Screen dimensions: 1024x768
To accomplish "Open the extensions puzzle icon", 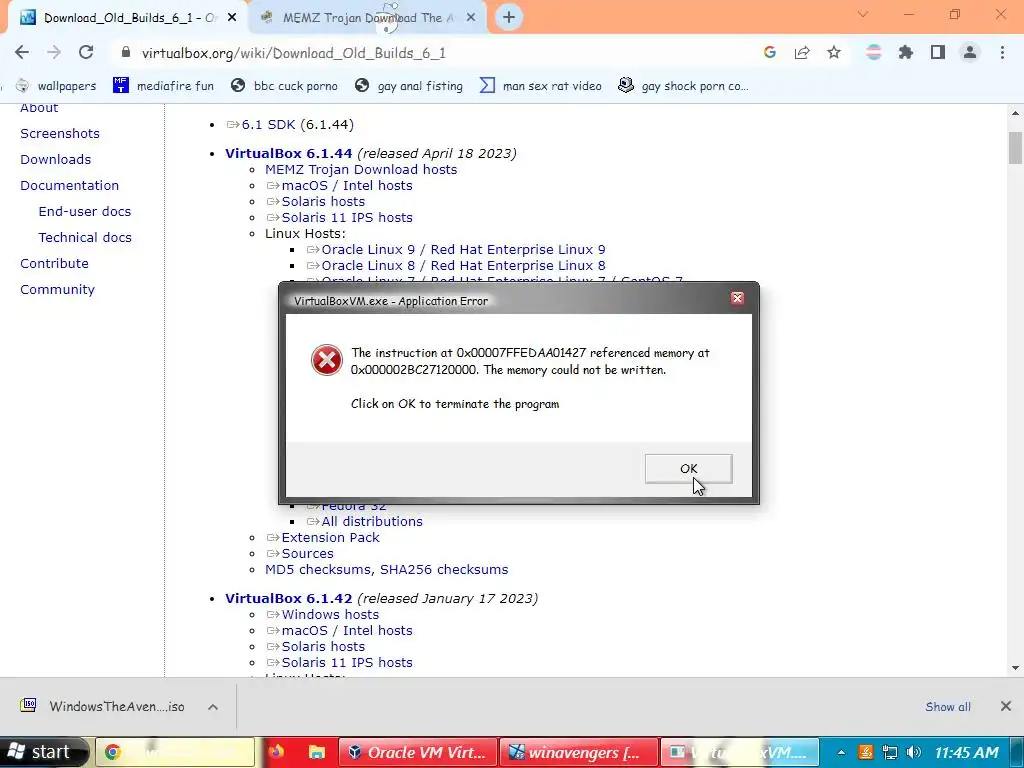I will pyautogui.click(x=906, y=52).
